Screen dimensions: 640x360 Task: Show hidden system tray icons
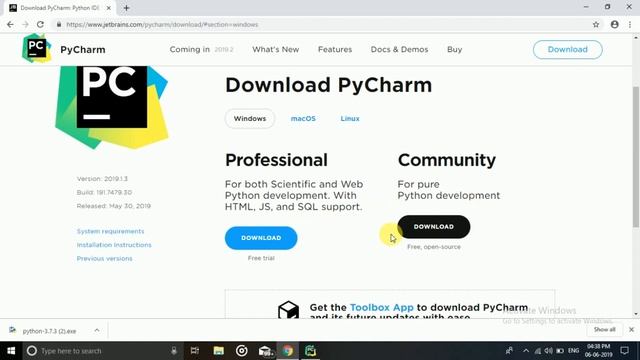tap(526, 351)
